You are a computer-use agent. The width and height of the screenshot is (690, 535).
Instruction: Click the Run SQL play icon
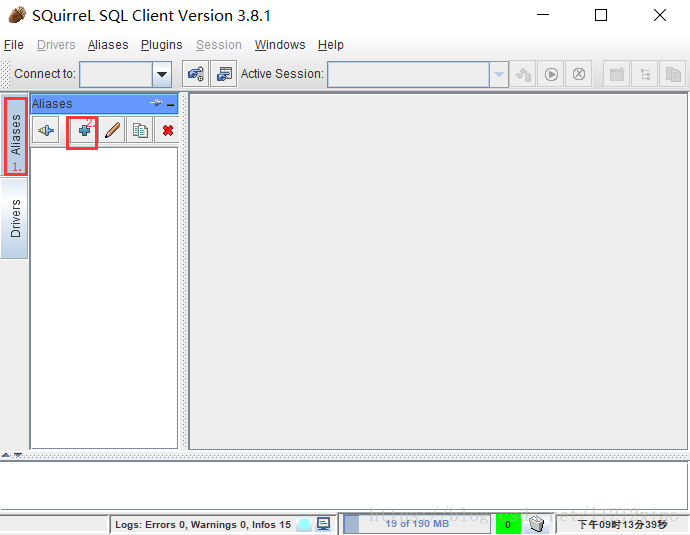click(x=551, y=74)
